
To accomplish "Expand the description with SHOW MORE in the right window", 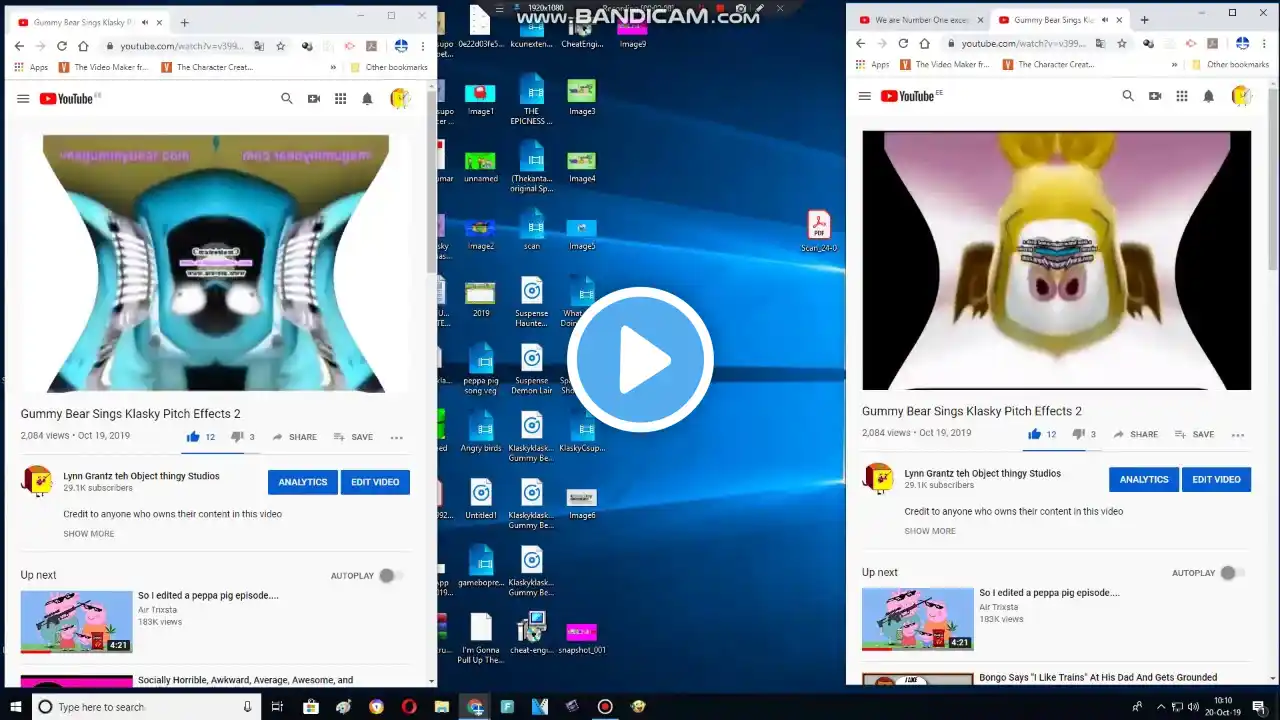I will [x=930, y=531].
